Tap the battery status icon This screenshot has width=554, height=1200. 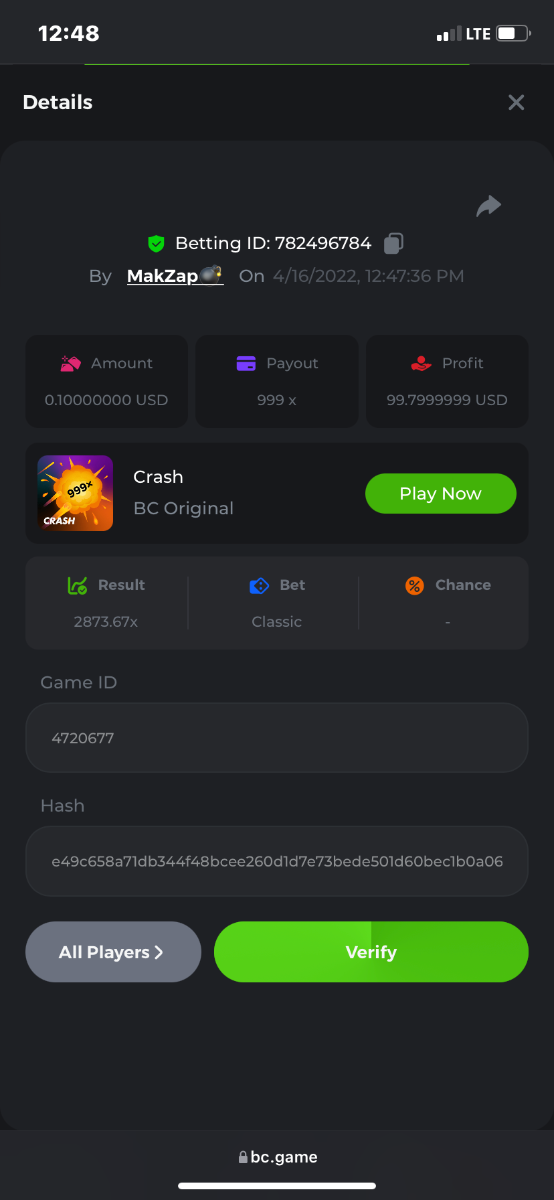coord(513,34)
